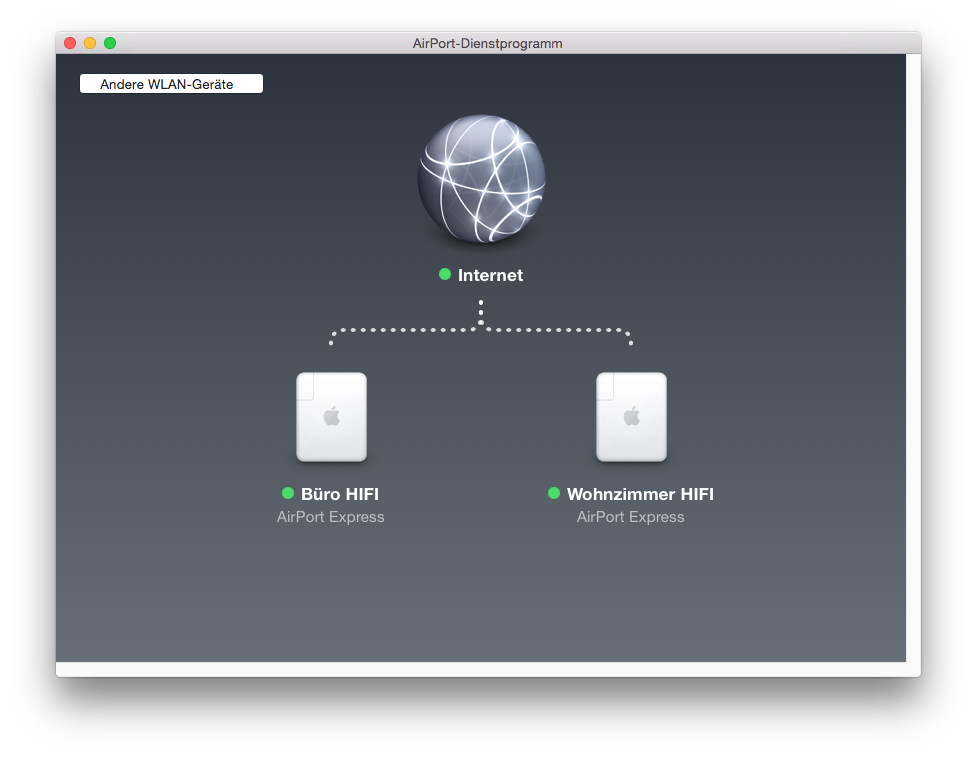
Task: Select the Wohnzimmer HIFI base station icon
Action: [631, 417]
